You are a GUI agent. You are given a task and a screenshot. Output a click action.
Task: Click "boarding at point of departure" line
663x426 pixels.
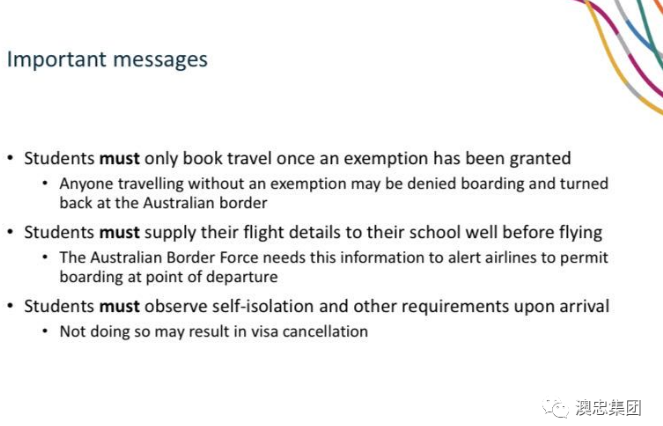pyautogui.click(x=168, y=277)
